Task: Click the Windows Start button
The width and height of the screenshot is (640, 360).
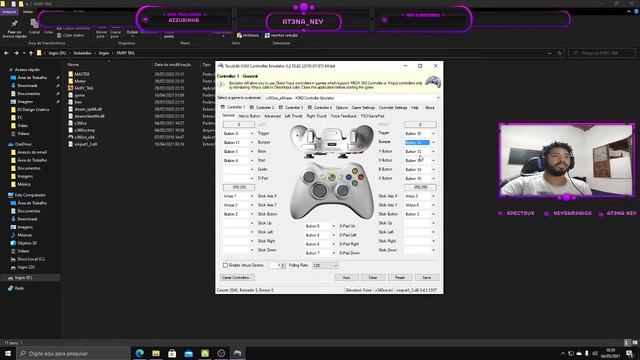Action: [x=8, y=353]
